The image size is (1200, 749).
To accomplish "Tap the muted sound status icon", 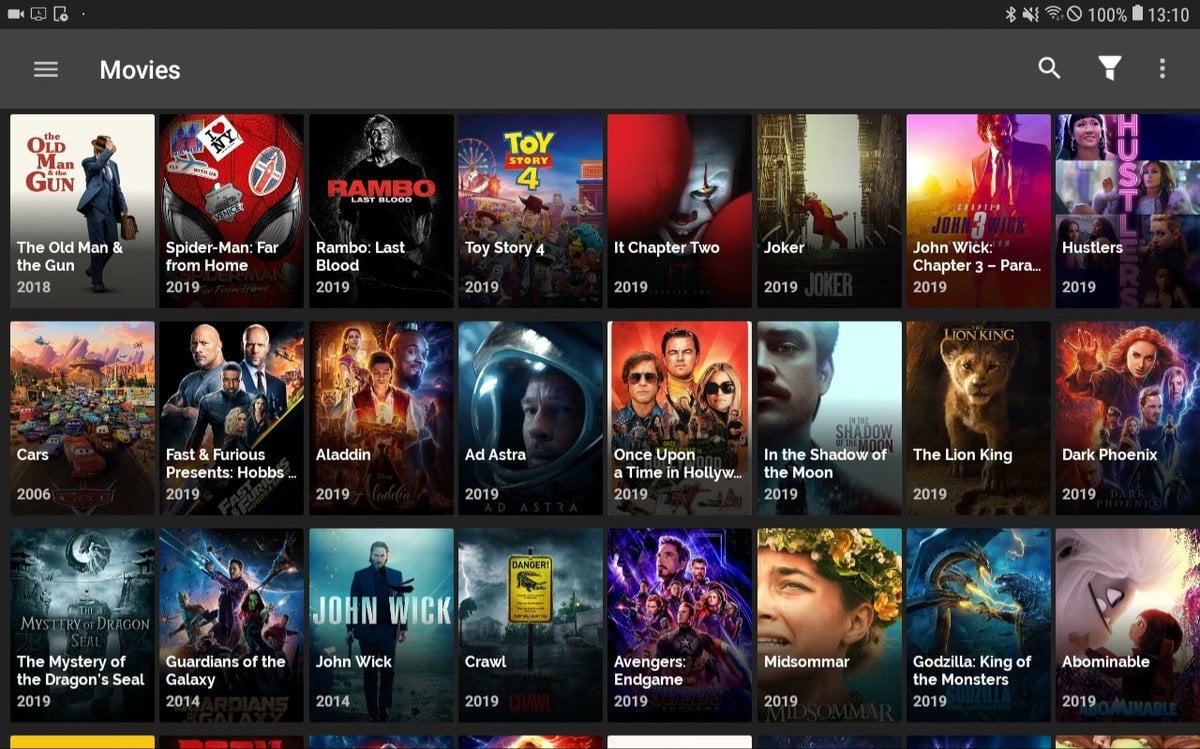I will [1031, 14].
